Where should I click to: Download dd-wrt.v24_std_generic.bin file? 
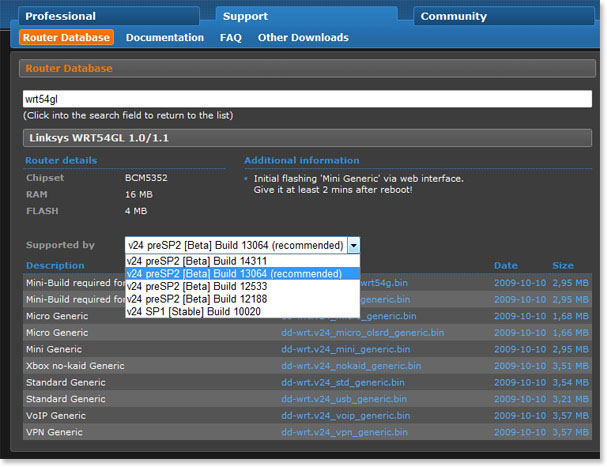pos(343,383)
